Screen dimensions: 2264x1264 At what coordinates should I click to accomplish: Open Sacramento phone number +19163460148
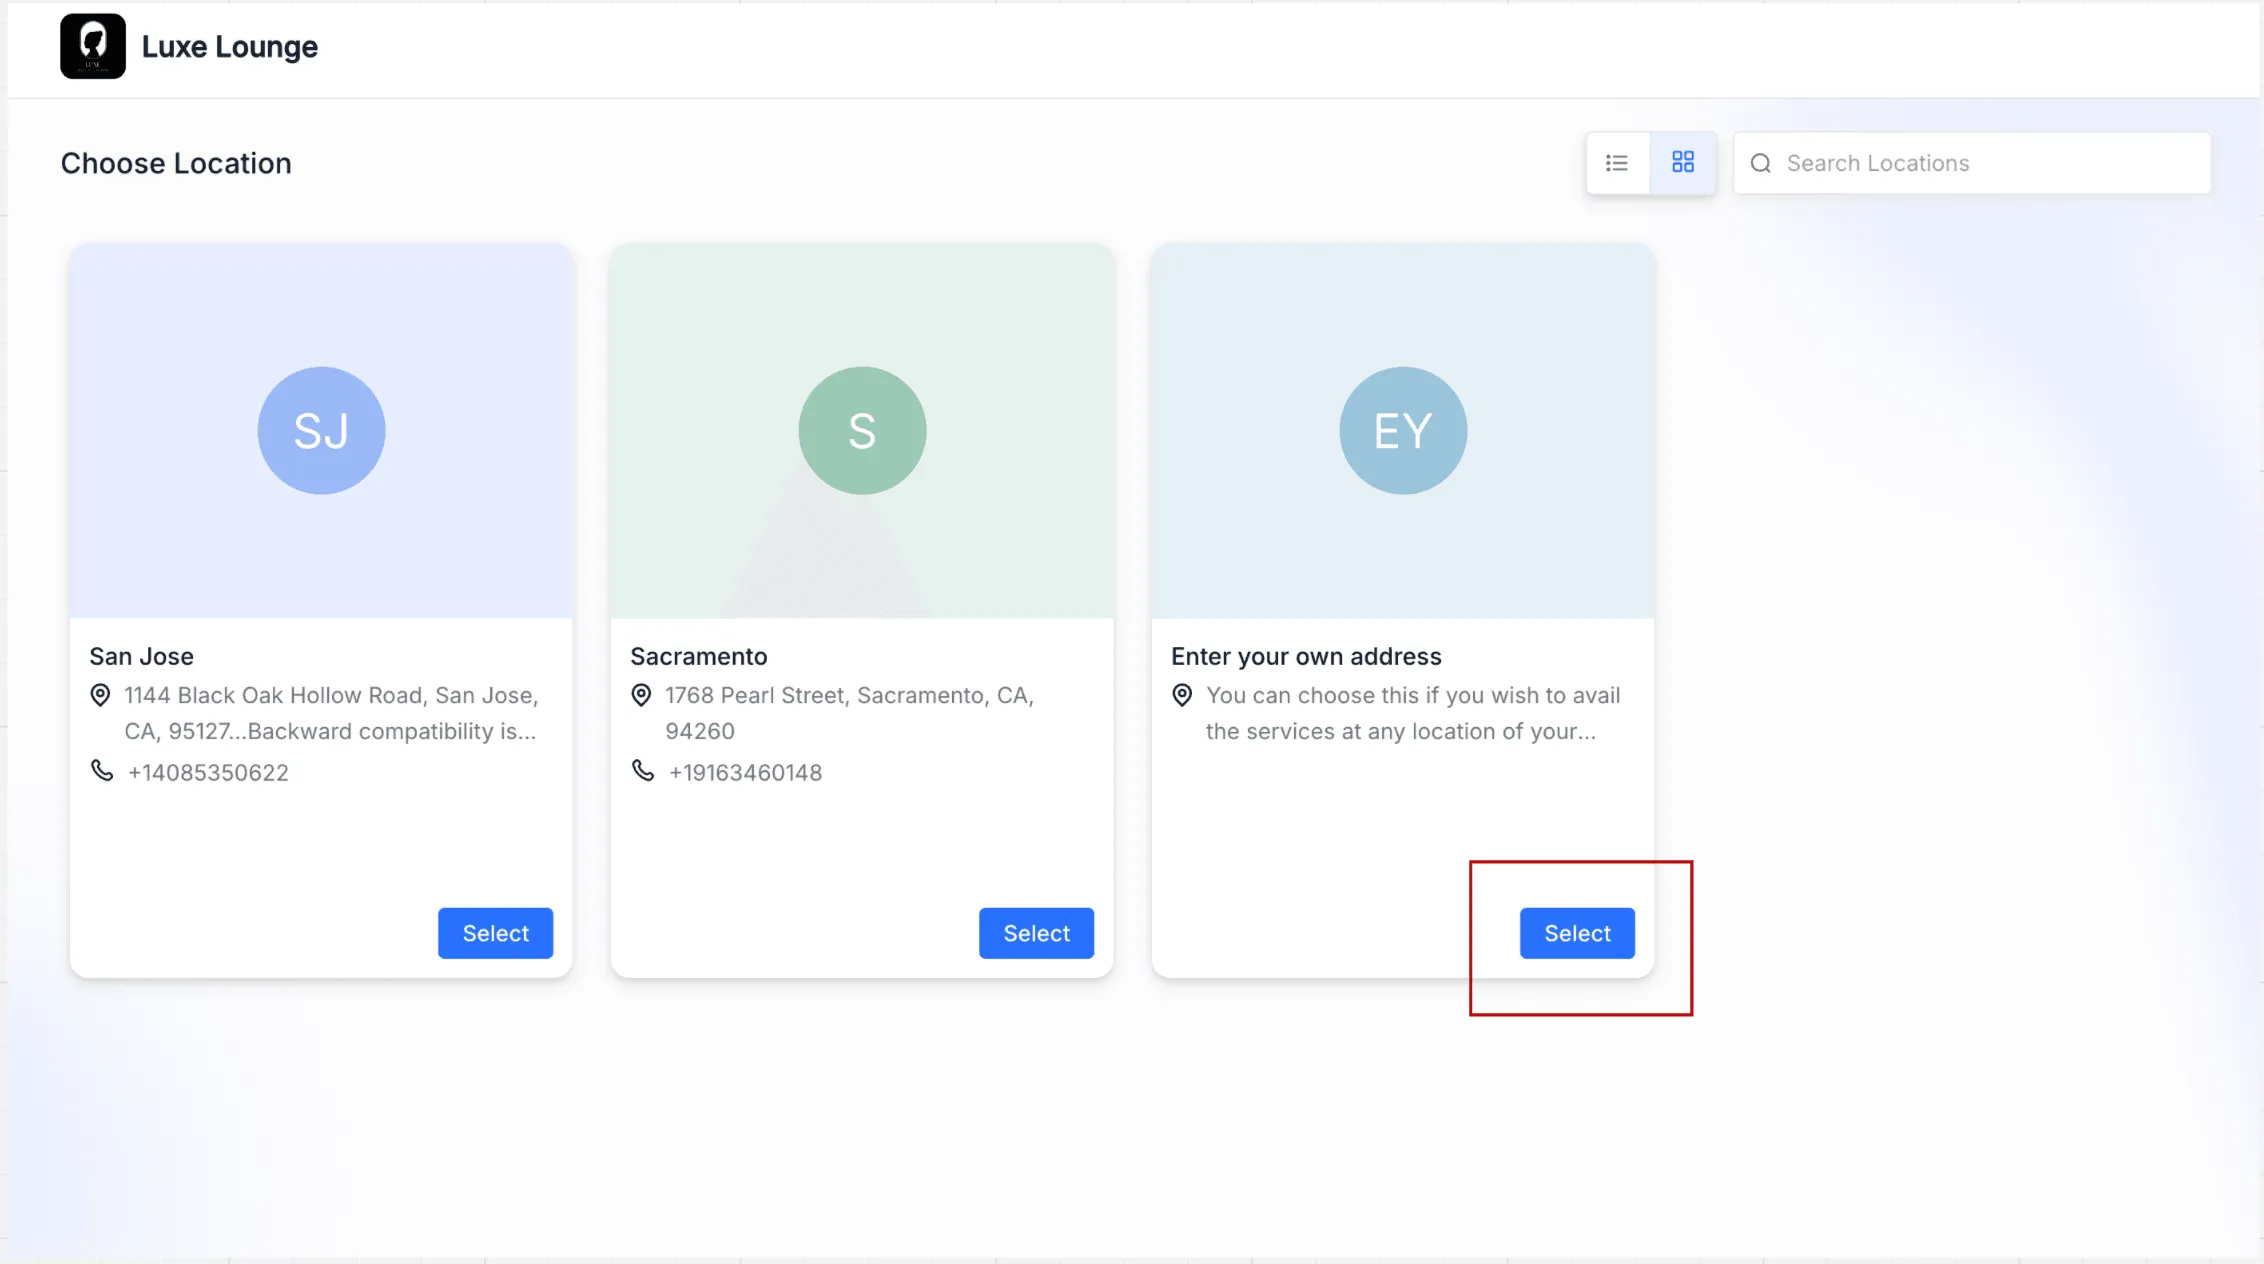tap(745, 772)
